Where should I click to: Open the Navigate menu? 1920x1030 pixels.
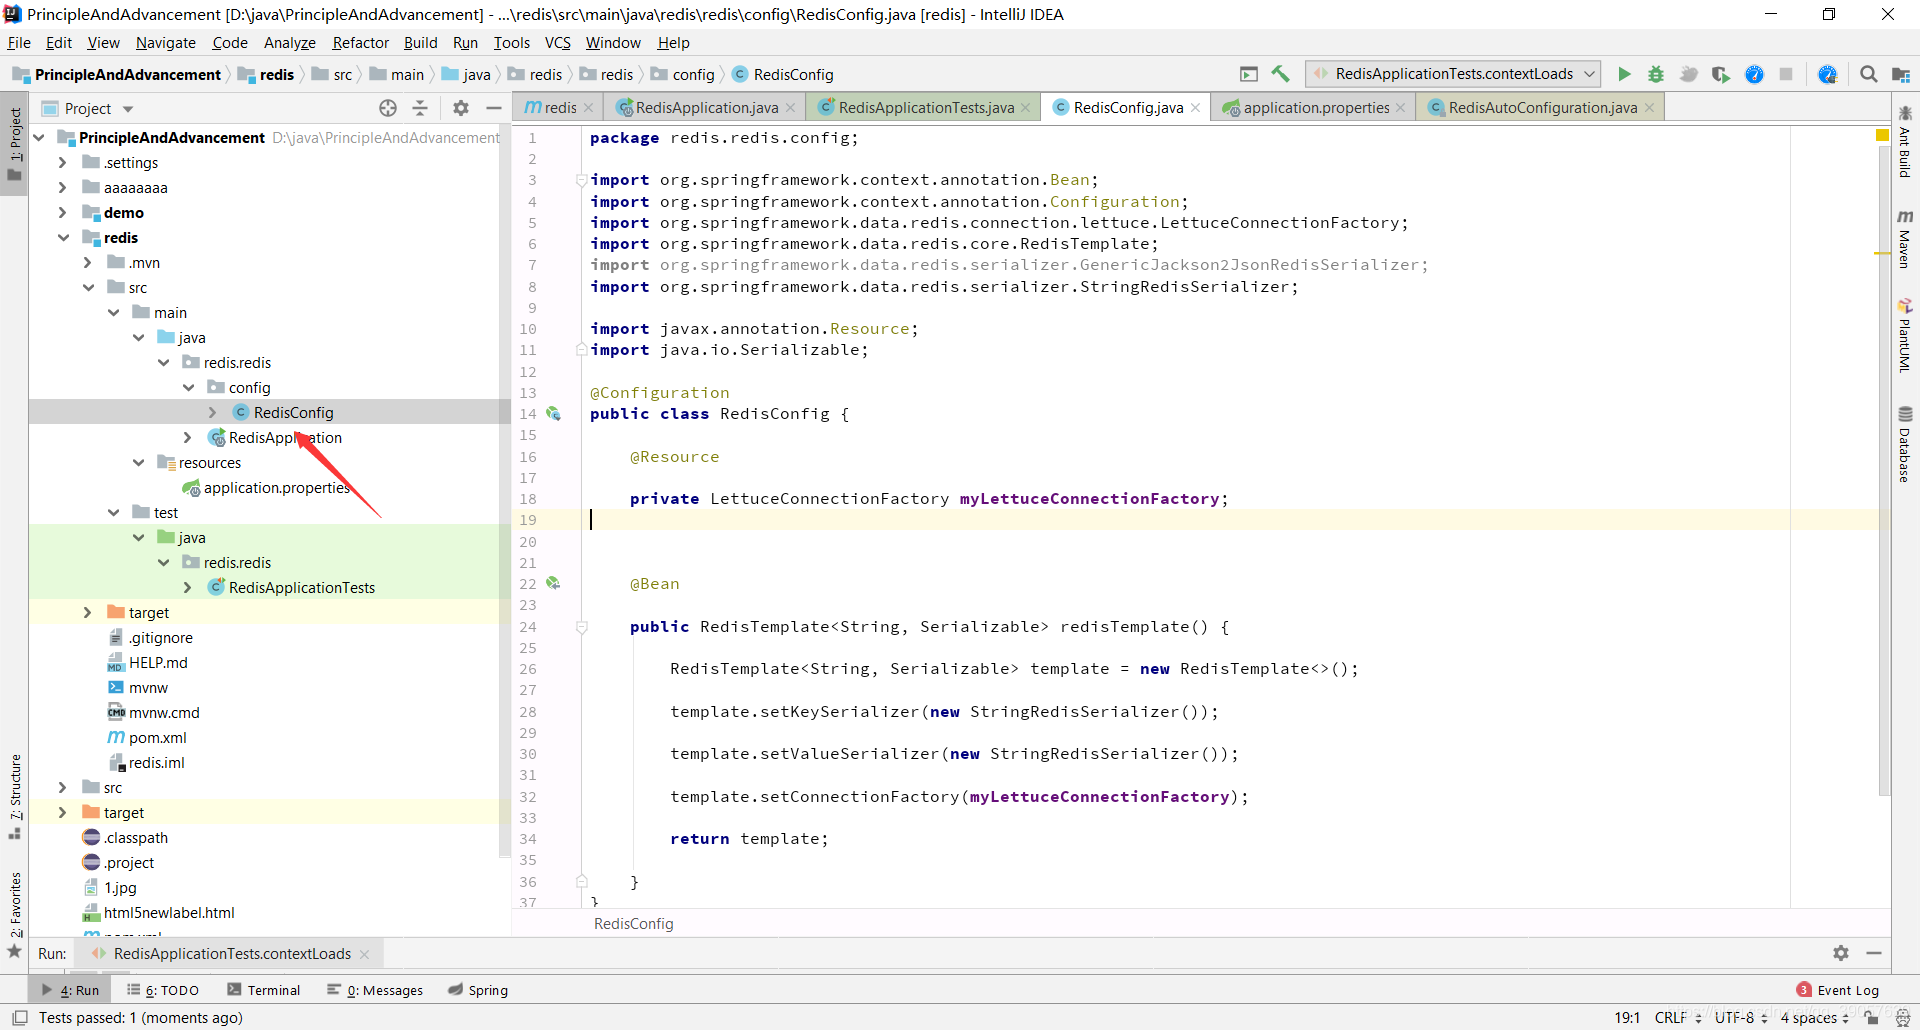[166, 42]
